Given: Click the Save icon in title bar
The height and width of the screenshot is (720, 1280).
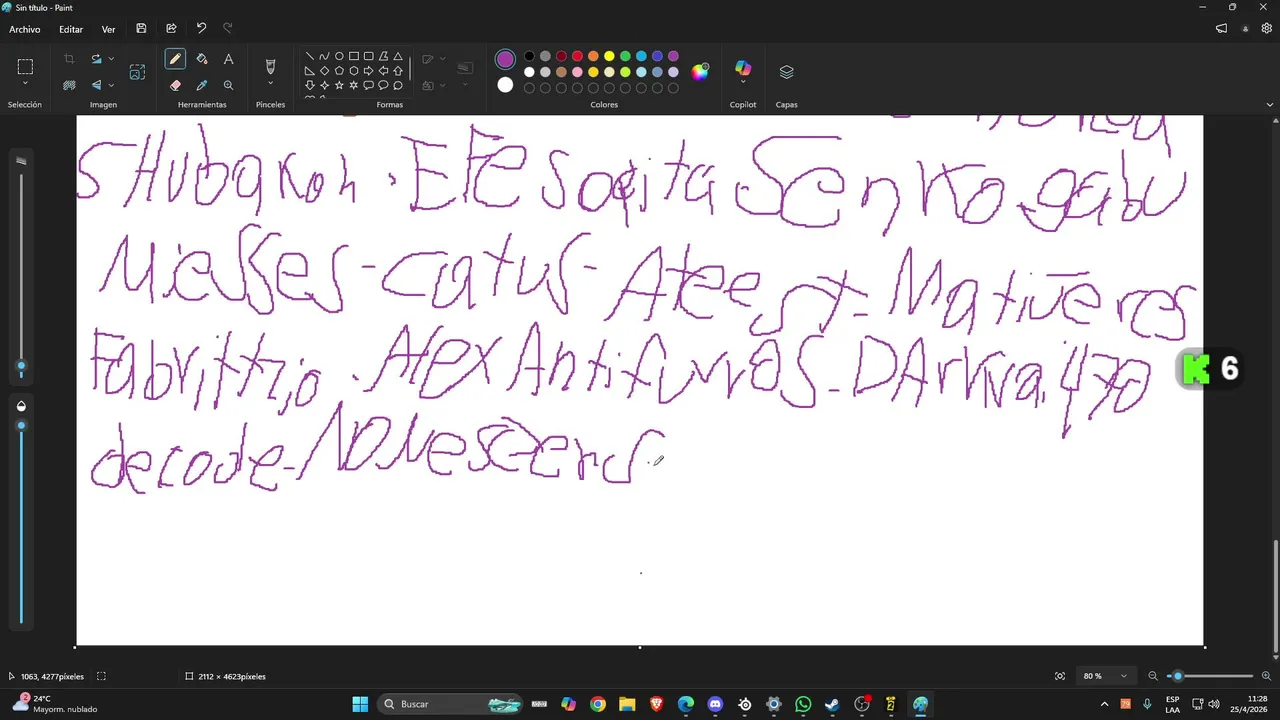Looking at the screenshot, I should click(x=141, y=29).
